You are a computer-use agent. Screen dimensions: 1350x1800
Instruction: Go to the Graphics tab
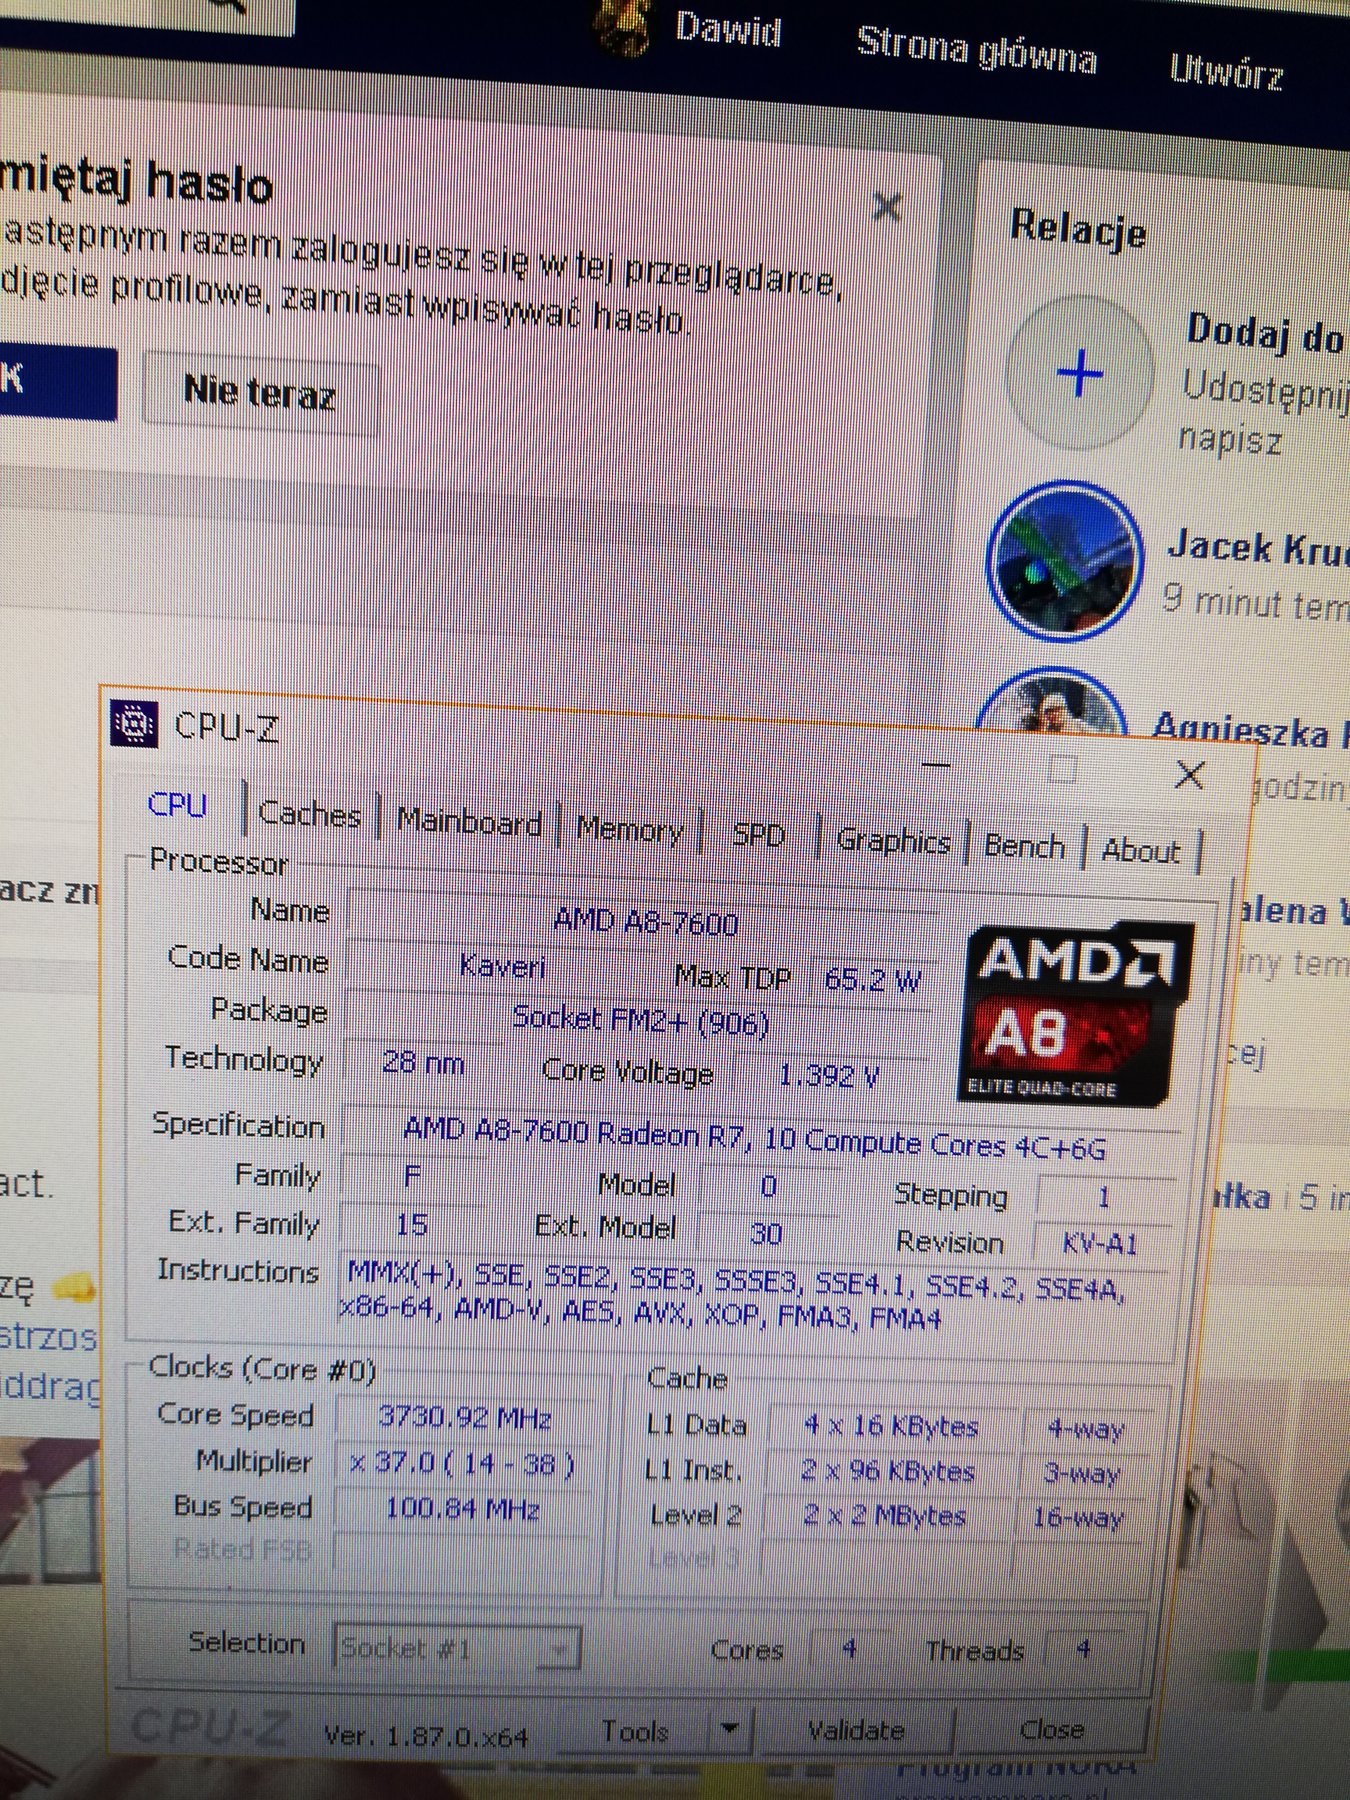click(892, 841)
